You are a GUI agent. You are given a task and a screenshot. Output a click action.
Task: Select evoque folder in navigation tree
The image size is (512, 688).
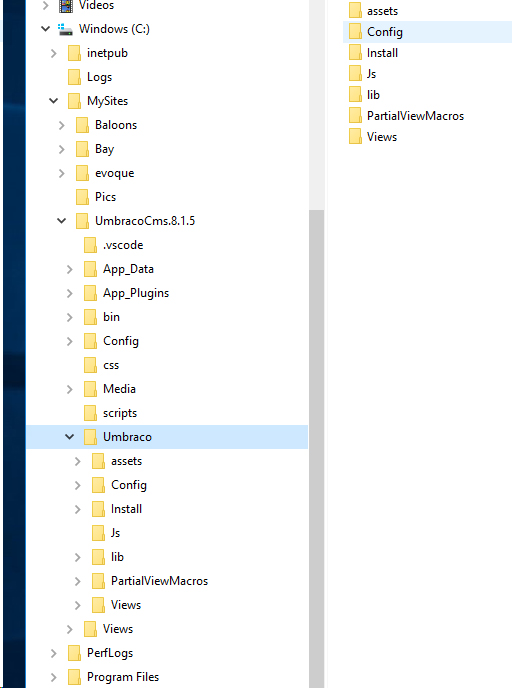pyautogui.click(x=115, y=173)
